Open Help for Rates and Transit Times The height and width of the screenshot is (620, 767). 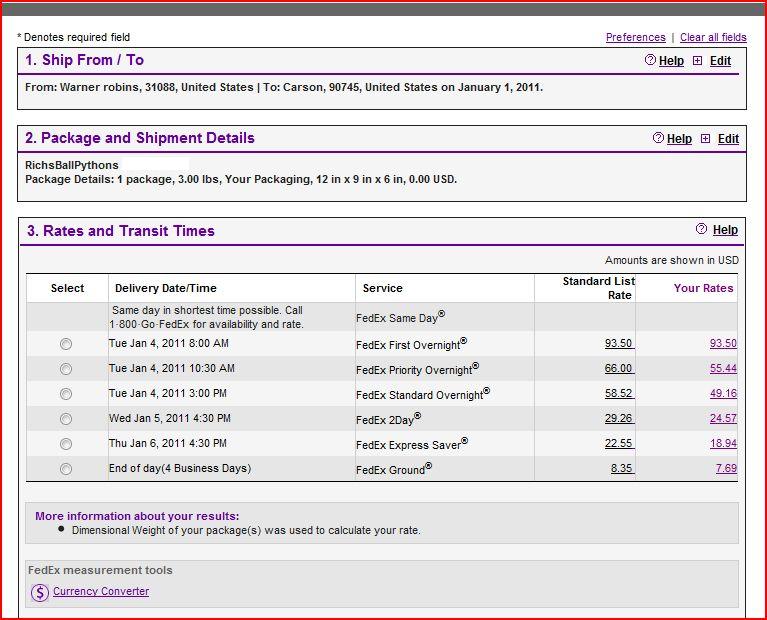(725, 230)
